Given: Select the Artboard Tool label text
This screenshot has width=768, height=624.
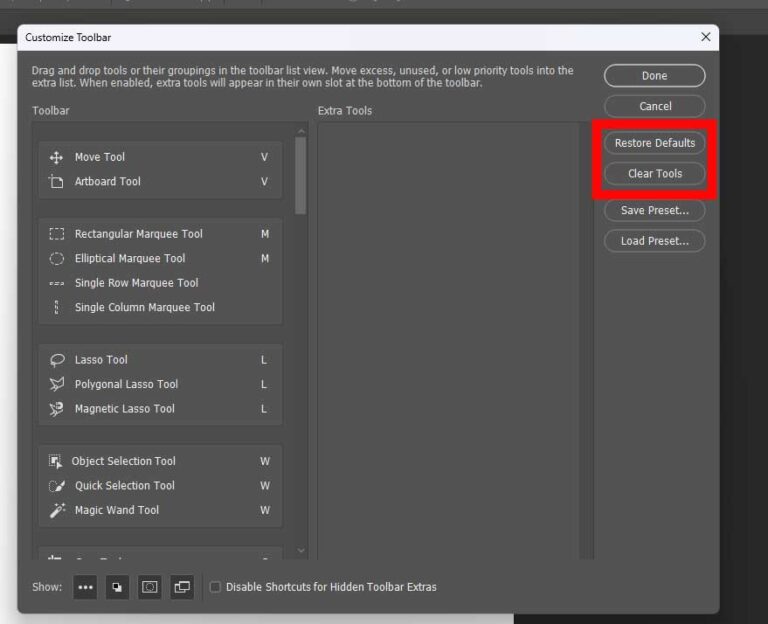Looking at the screenshot, I should pos(108,182).
